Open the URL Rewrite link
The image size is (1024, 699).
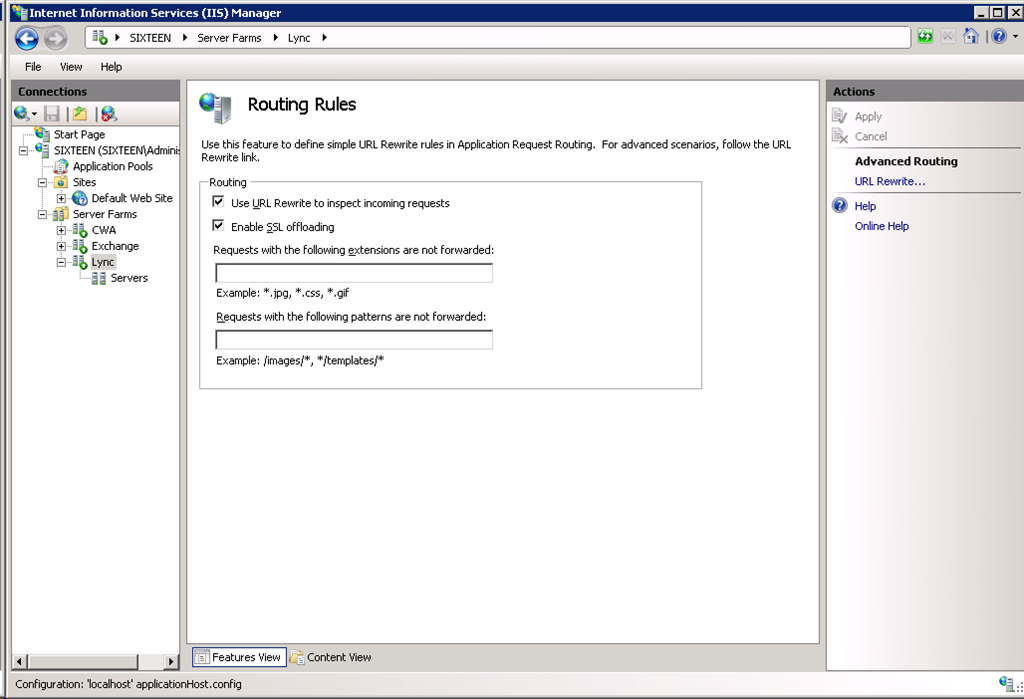point(889,182)
